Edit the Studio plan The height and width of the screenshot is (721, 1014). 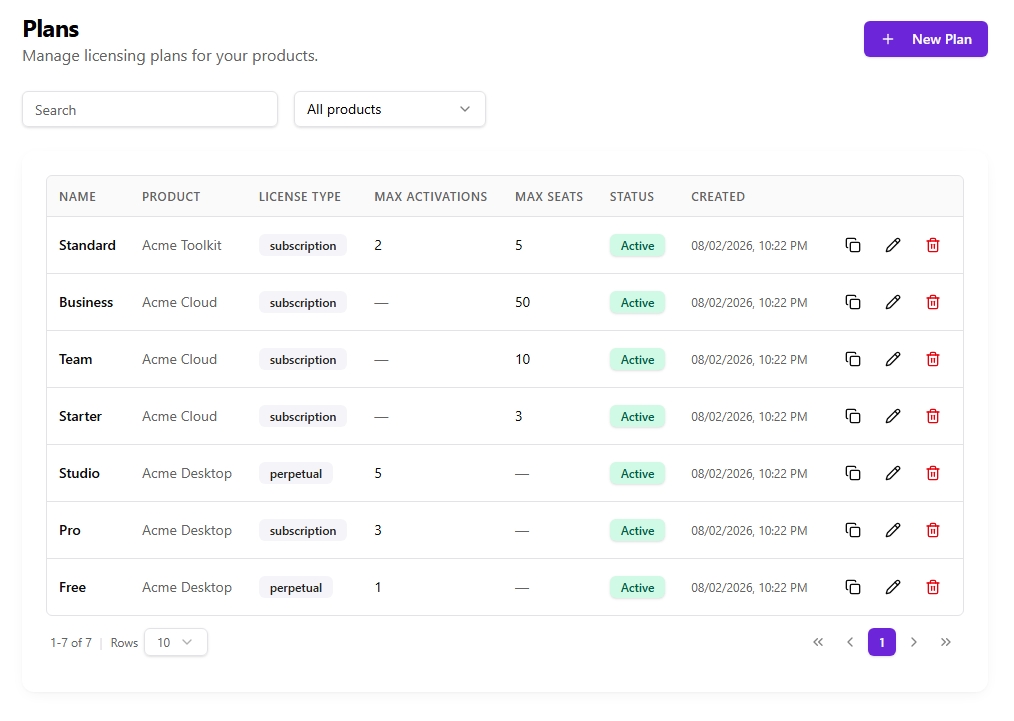(893, 473)
